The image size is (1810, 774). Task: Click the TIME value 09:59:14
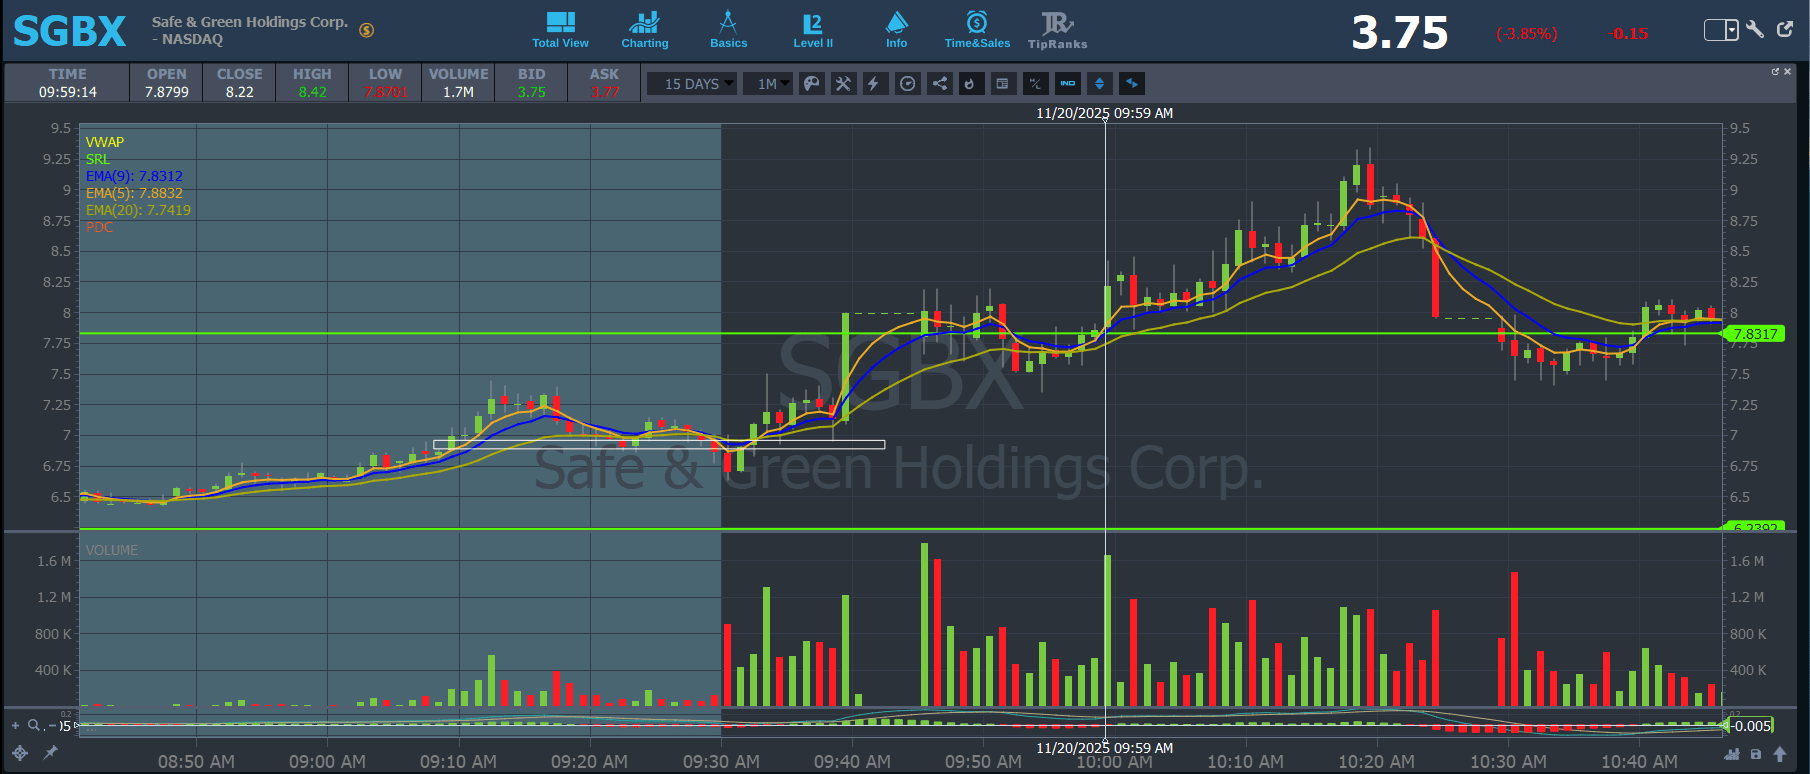[x=68, y=92]
